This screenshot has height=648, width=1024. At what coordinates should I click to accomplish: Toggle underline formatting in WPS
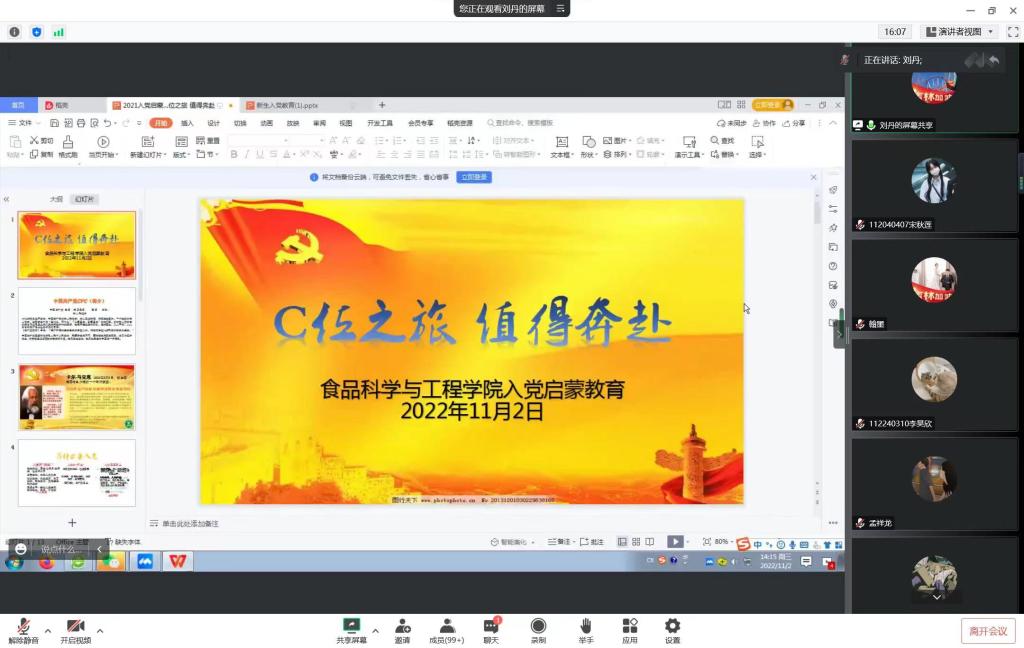pos(260,155)
